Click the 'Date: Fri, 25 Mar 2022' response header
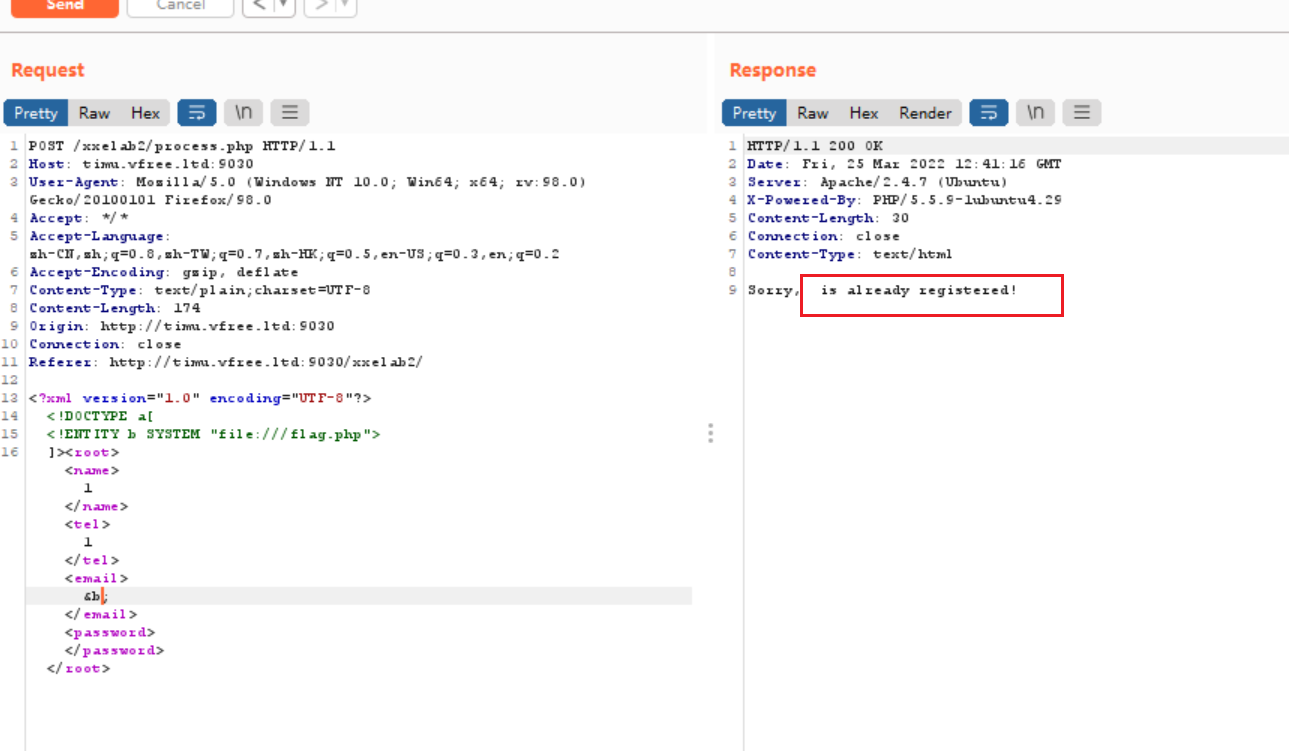This screenshot has height=751, width=1289. click(x=904, y=164)
